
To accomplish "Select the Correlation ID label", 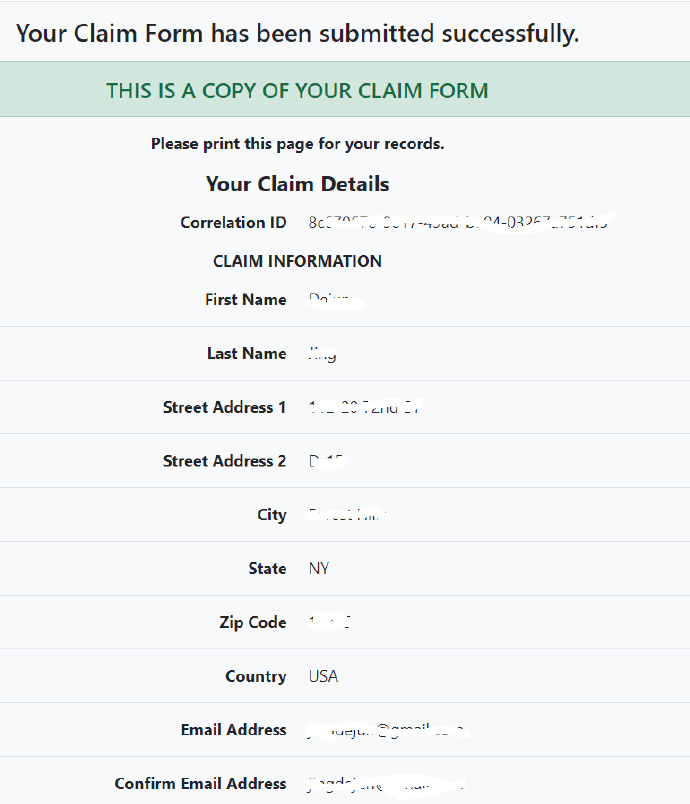I will tap(233, 223).
